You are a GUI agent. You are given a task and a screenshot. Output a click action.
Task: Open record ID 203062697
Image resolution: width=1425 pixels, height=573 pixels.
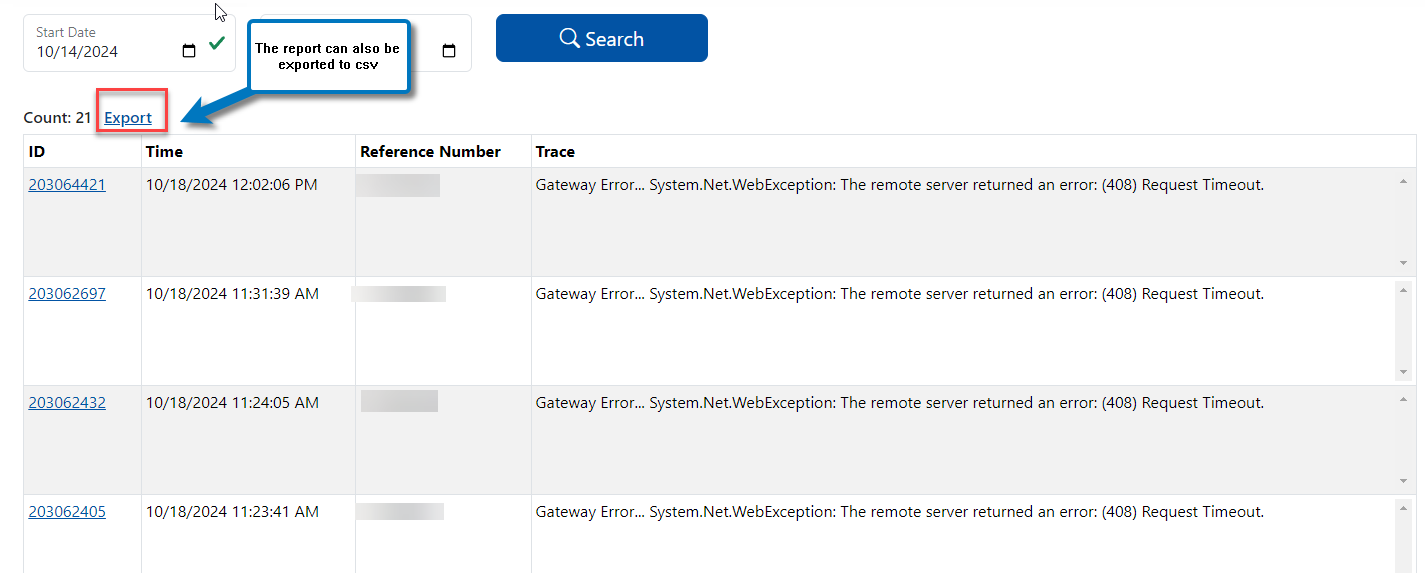[x=67, y=293]
